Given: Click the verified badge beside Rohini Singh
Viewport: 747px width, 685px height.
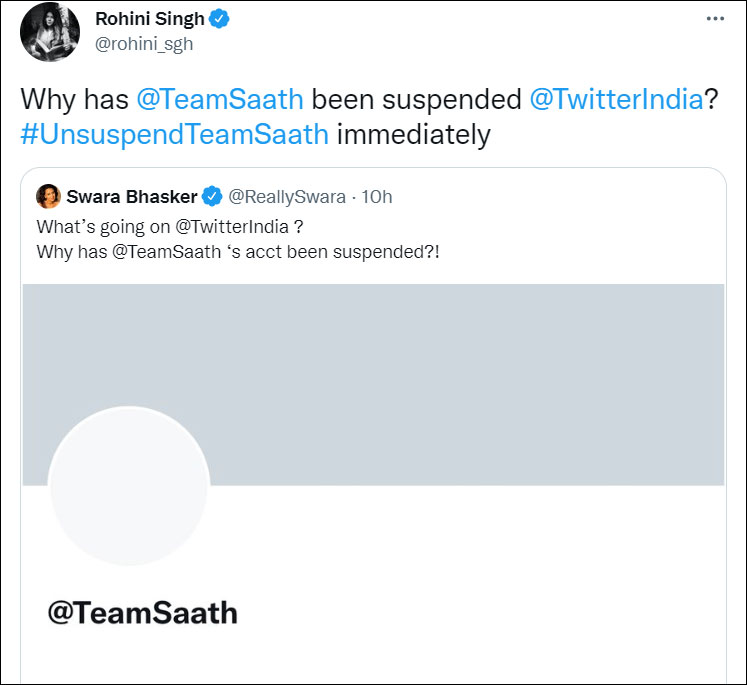Looking at the screenshot, I should (x=218, y=20).
